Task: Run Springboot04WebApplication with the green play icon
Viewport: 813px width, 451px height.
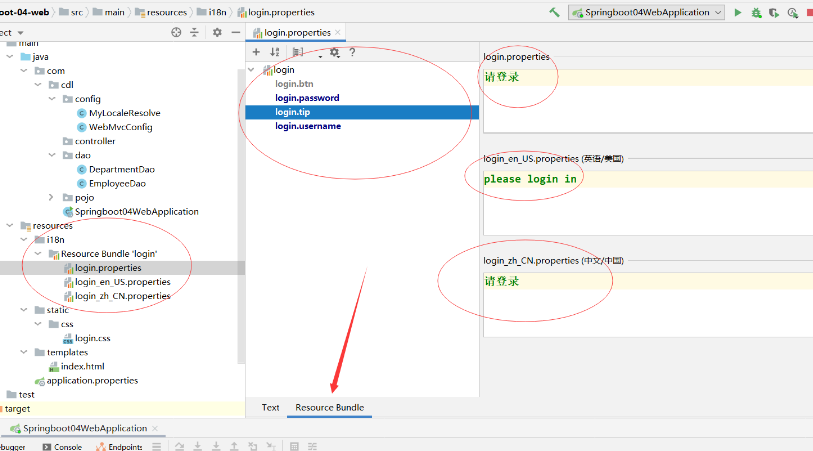Action: point(737,12)
